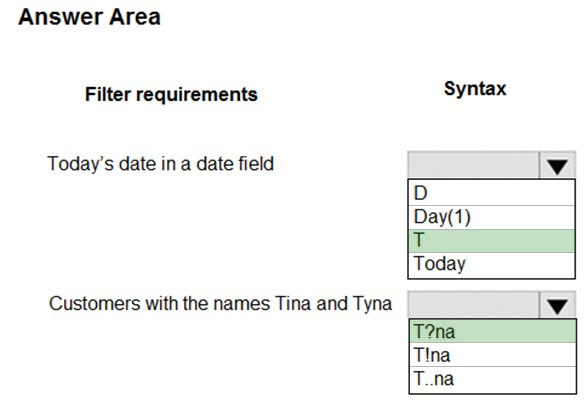Pick the T..na filter option
Screen dimensions: 588x404
(492, 379)
